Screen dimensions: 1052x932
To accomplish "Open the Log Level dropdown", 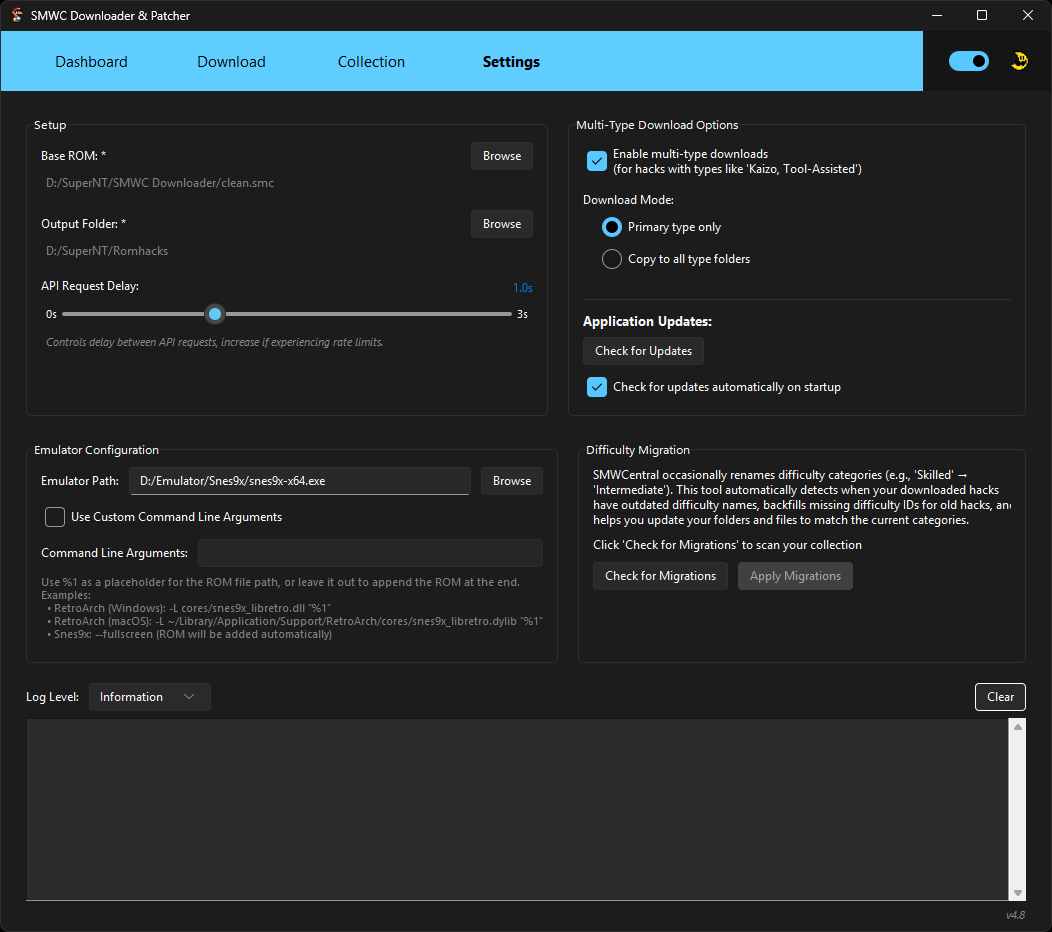I will tap(149, 696).
